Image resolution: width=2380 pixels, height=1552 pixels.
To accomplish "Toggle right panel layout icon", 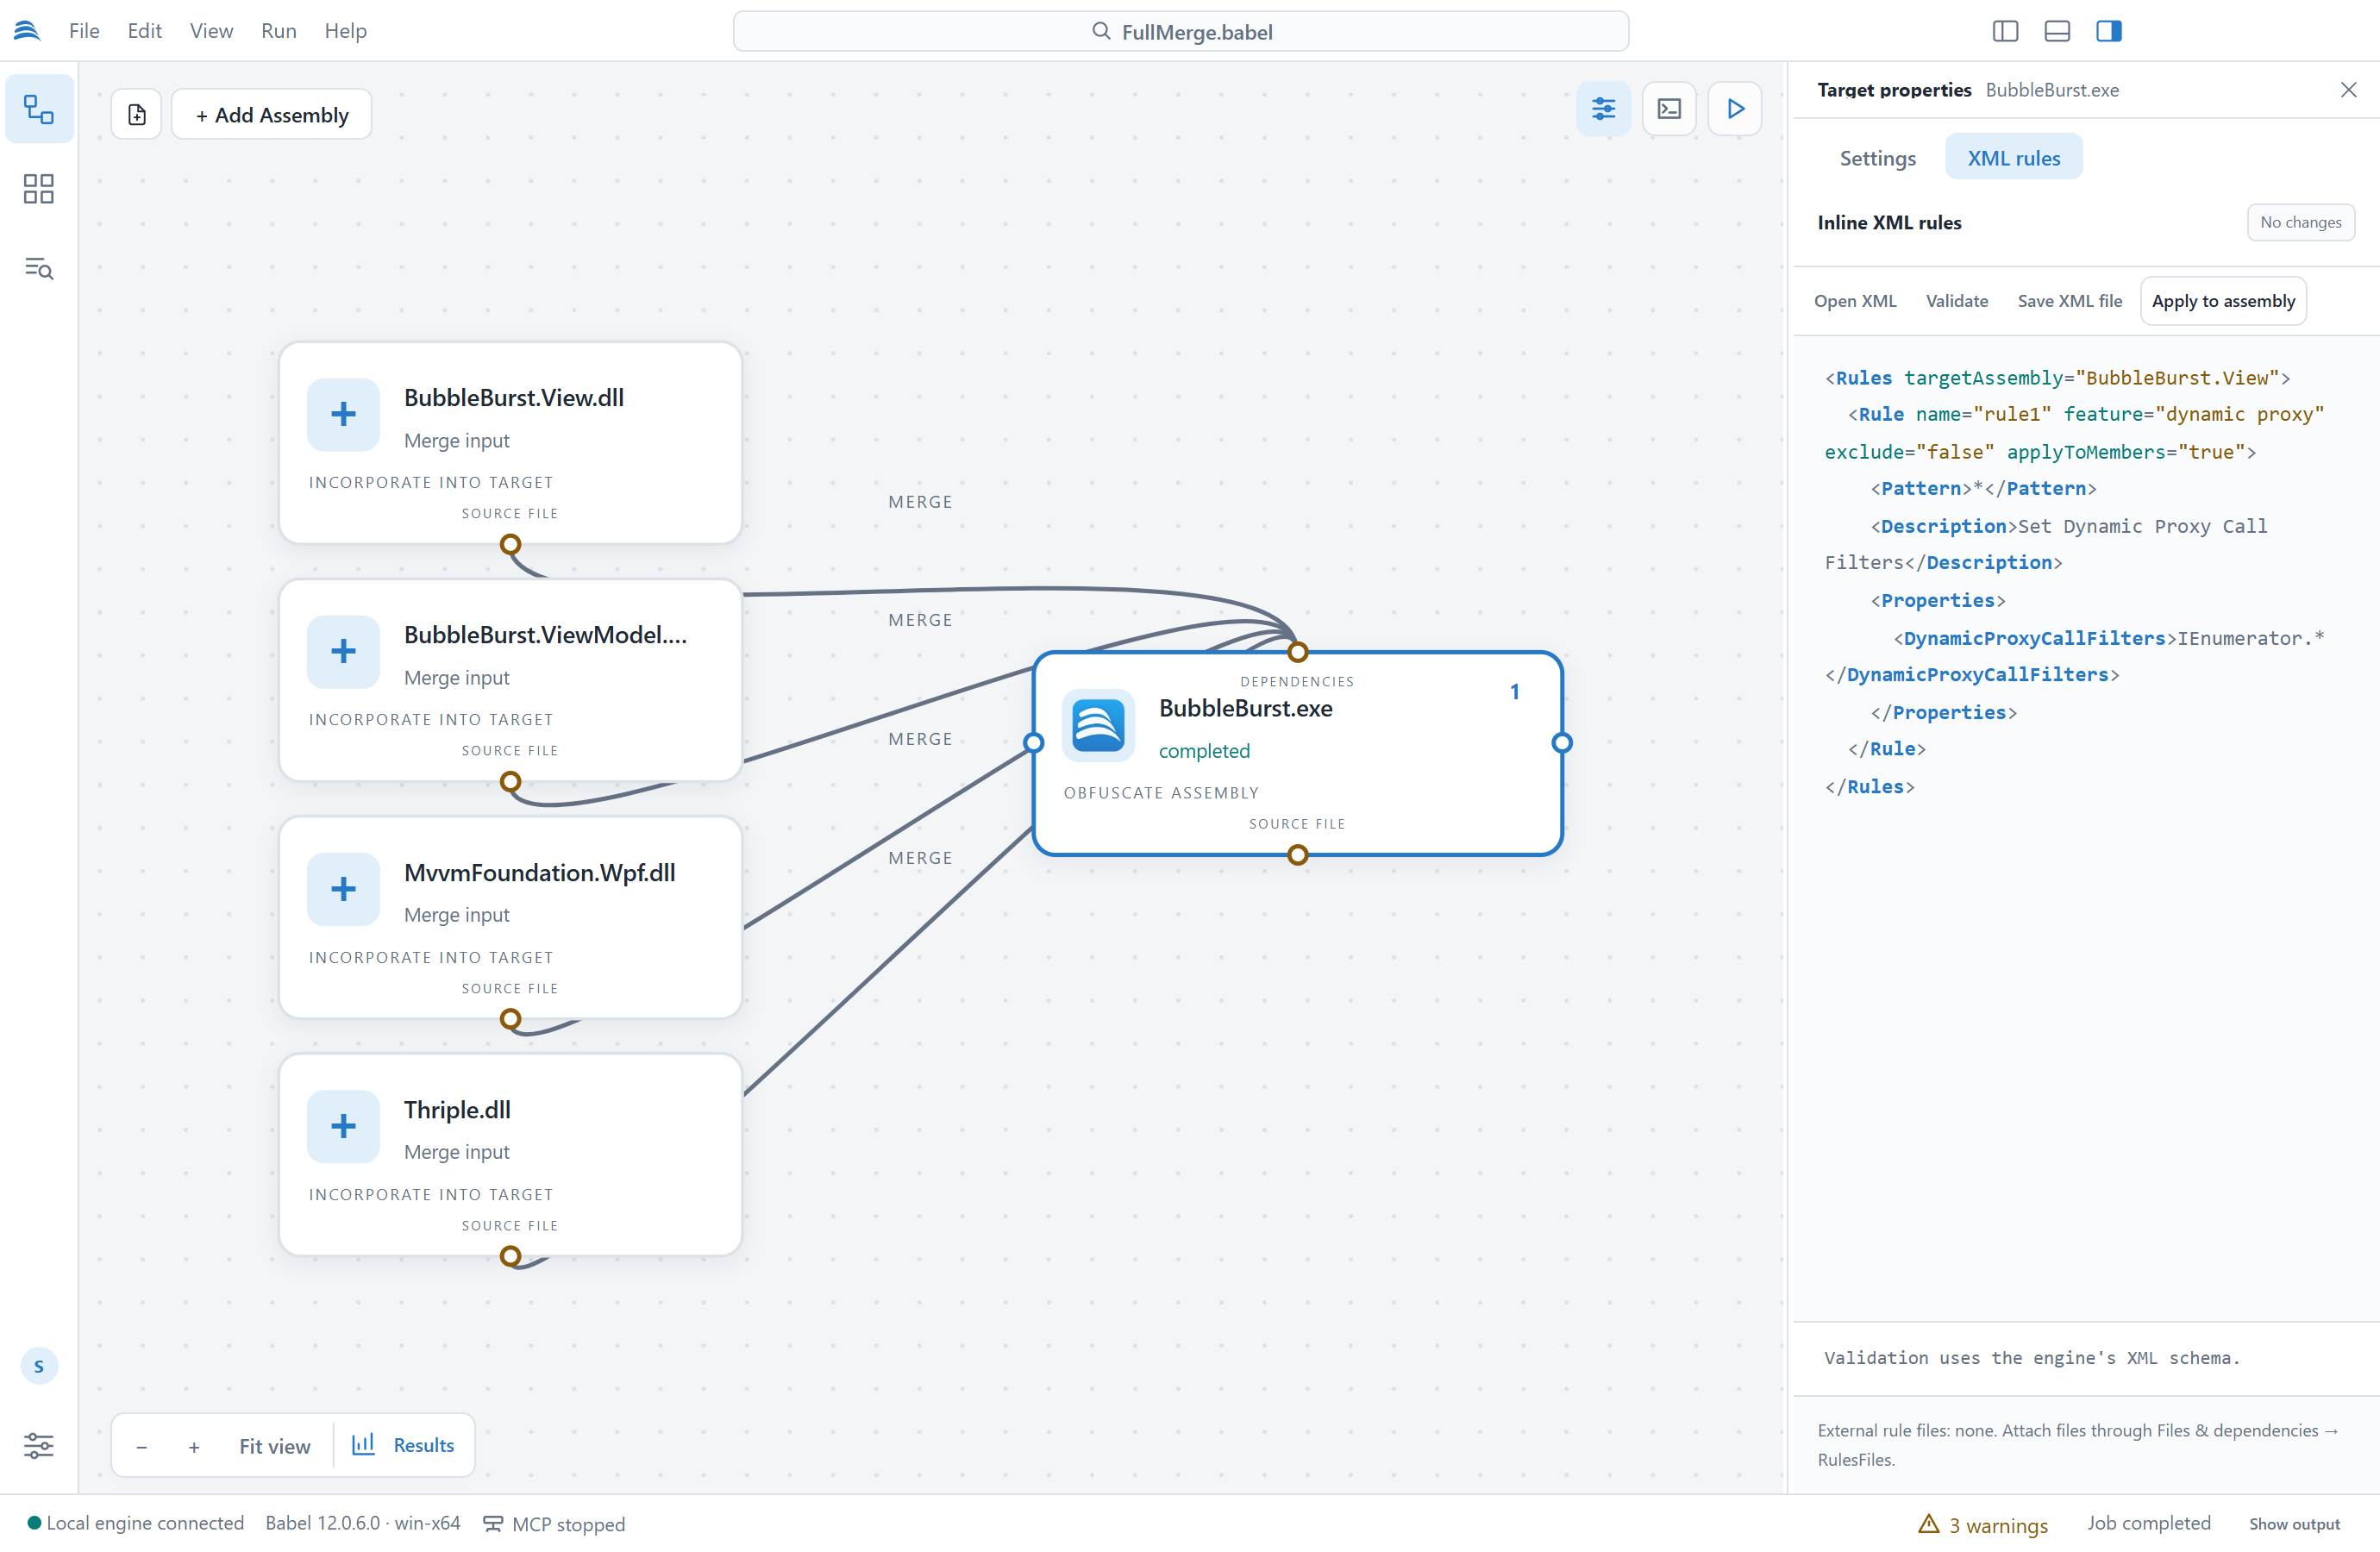I will [2109, 31].
